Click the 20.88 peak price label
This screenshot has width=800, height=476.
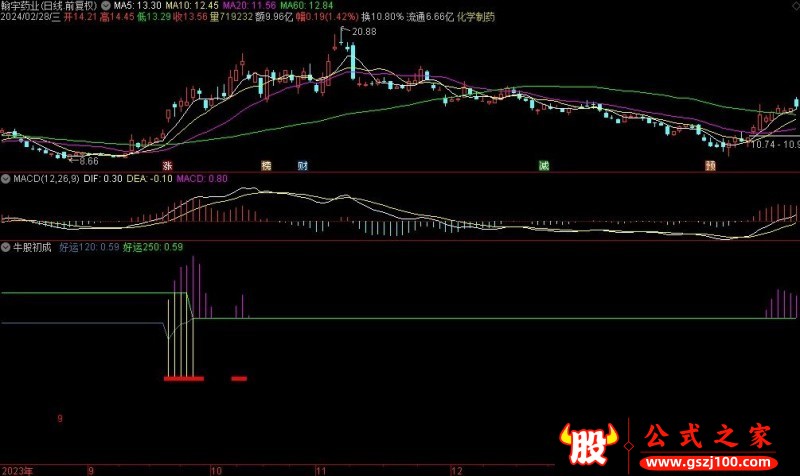[364, 33]
